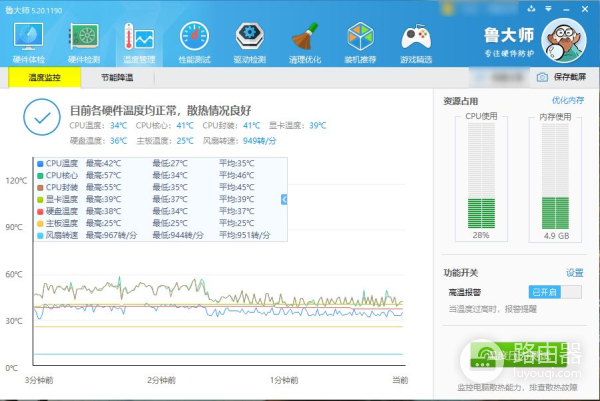Screen dimensions: 600x401
Task: Toggle 风扇转速 light-blue legend swatch
Action: tap(40, 235)
